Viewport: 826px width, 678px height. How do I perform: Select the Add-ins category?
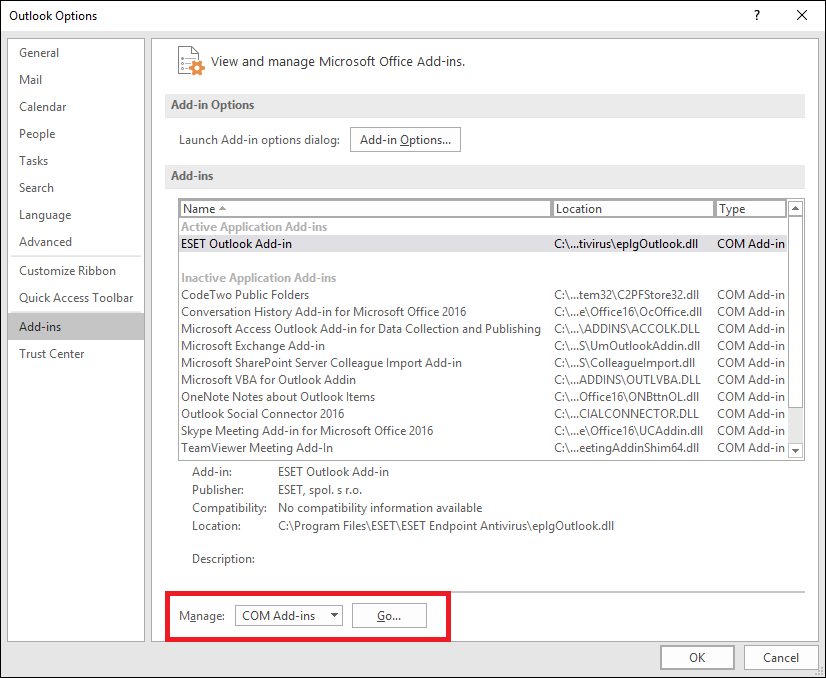[76, 327]
